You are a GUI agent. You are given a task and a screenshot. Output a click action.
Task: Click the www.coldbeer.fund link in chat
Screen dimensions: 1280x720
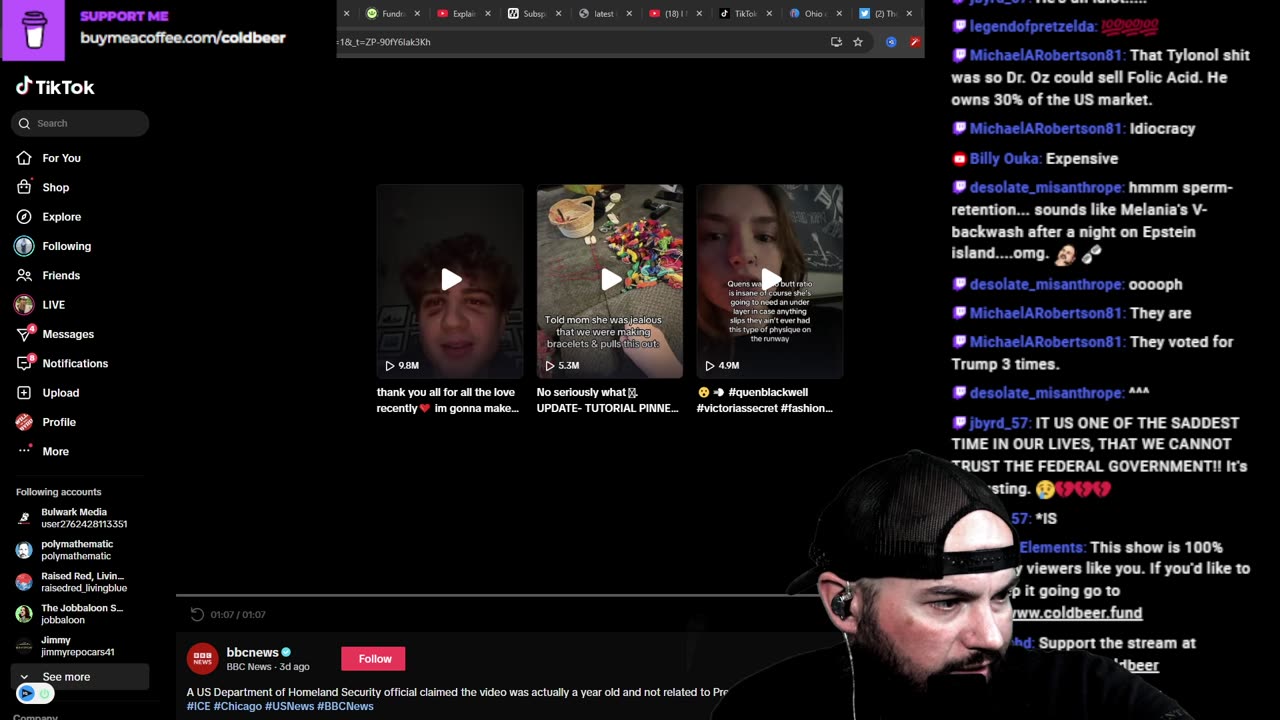point(1077,613)
